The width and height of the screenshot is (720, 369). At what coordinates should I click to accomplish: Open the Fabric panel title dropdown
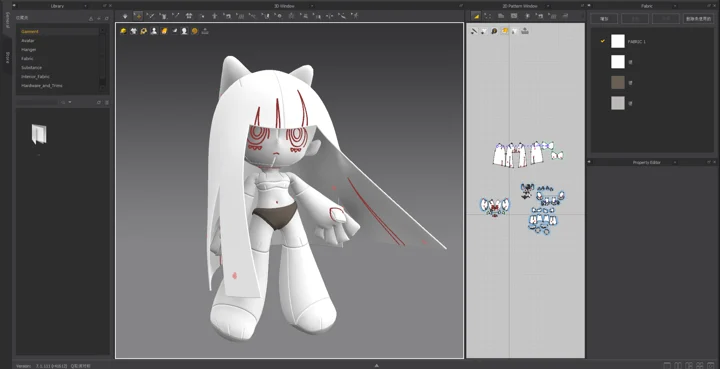tap(675, 6)
